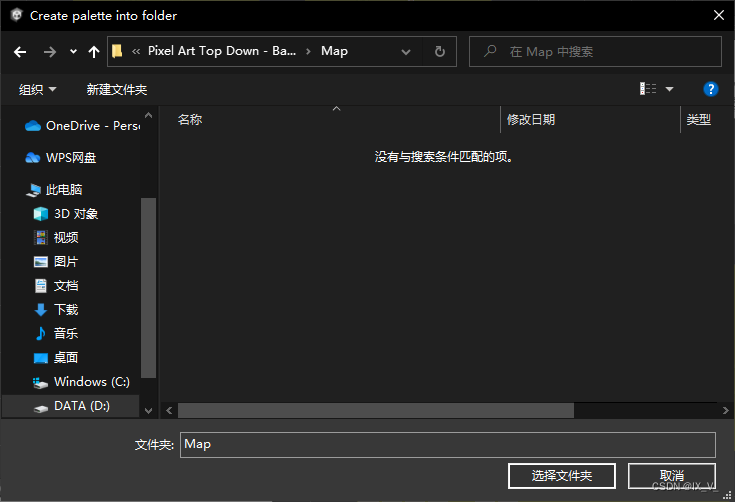Screen dimensions: 735x502
Task: Click horizontal scrollbar right arrow
Action: 725,411
